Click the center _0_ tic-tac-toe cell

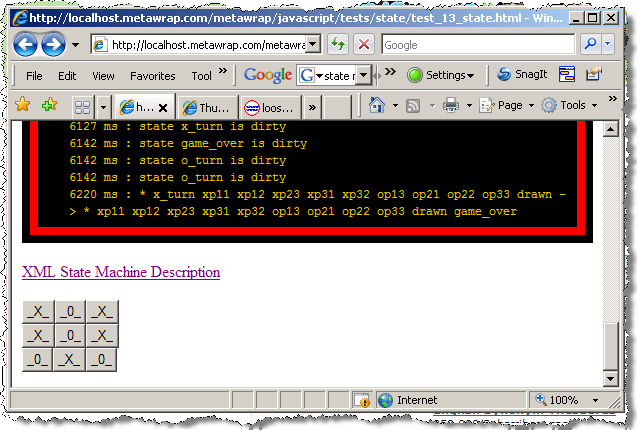(x=70, y=335)
